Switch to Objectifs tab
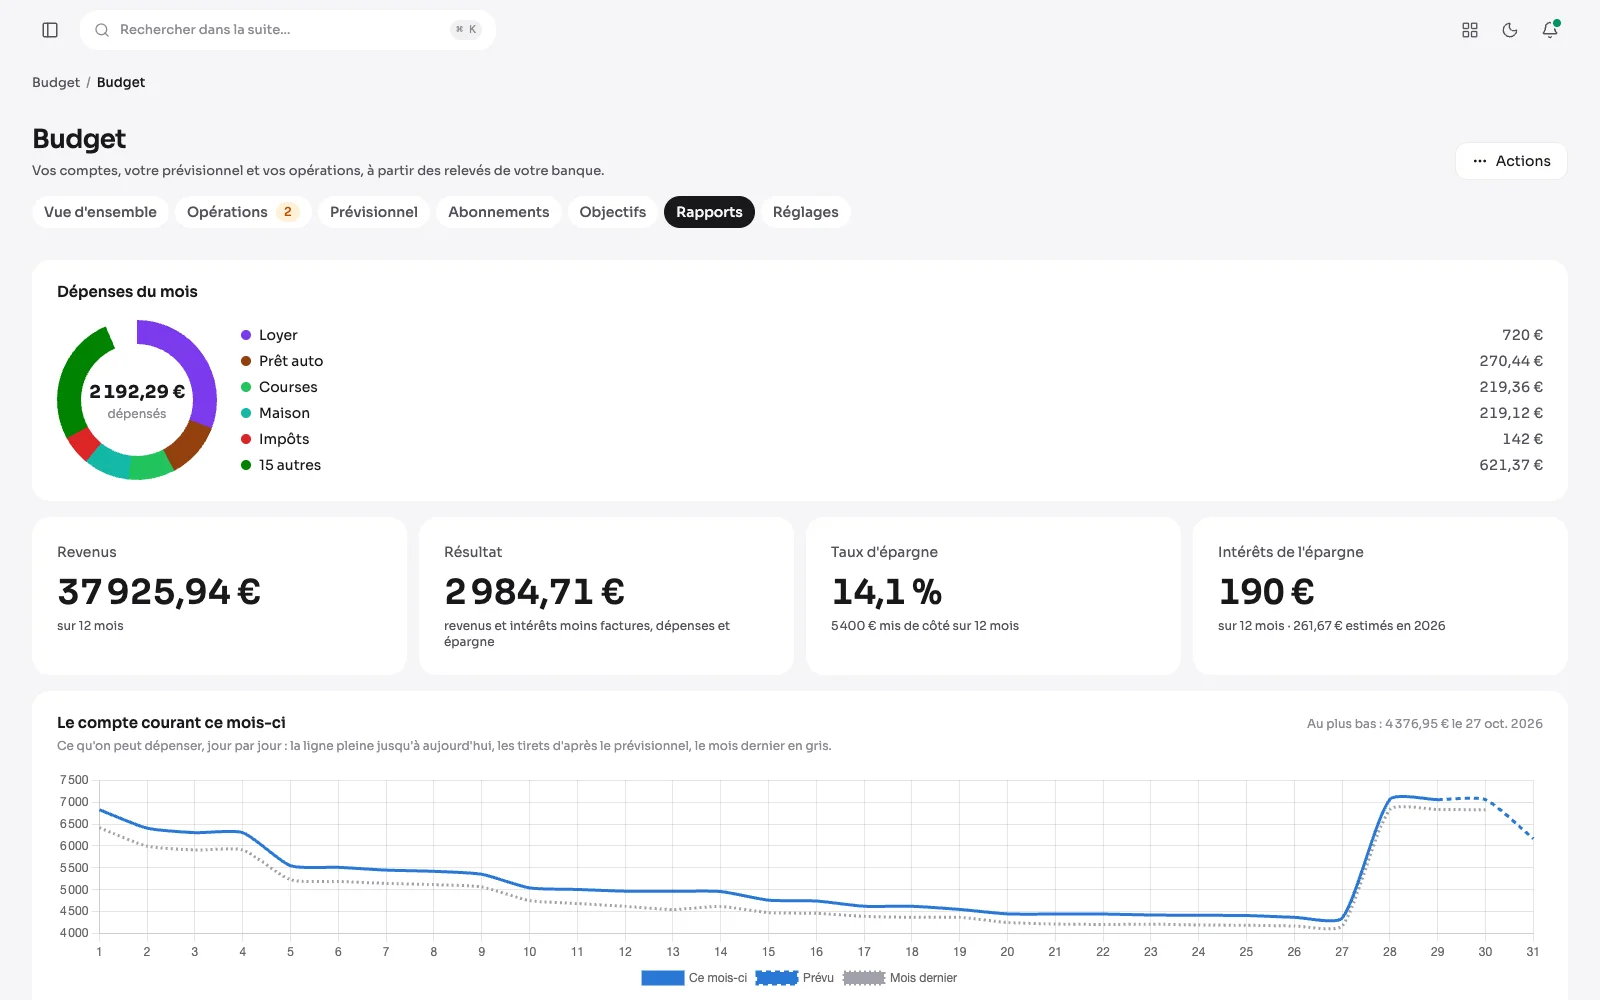The image size is (1600, 1000). click(613, 212)
